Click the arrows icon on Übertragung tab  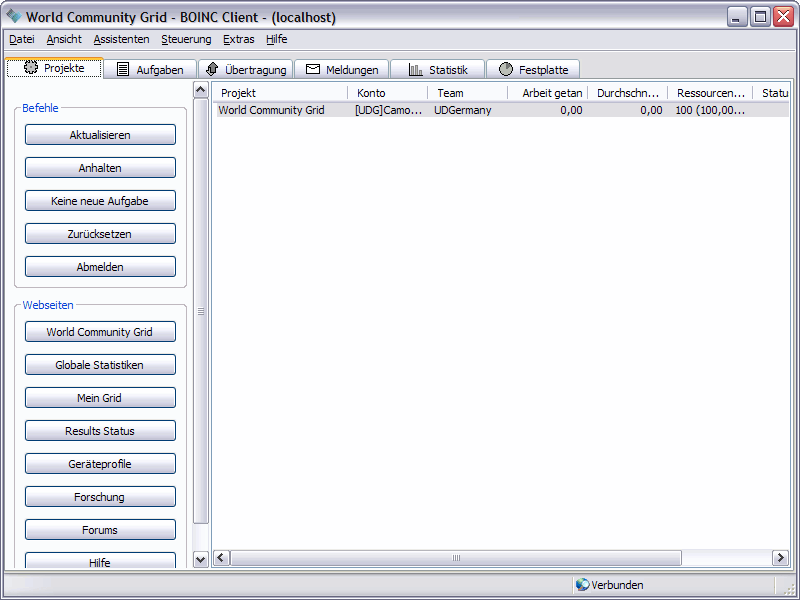coord(212,69)
